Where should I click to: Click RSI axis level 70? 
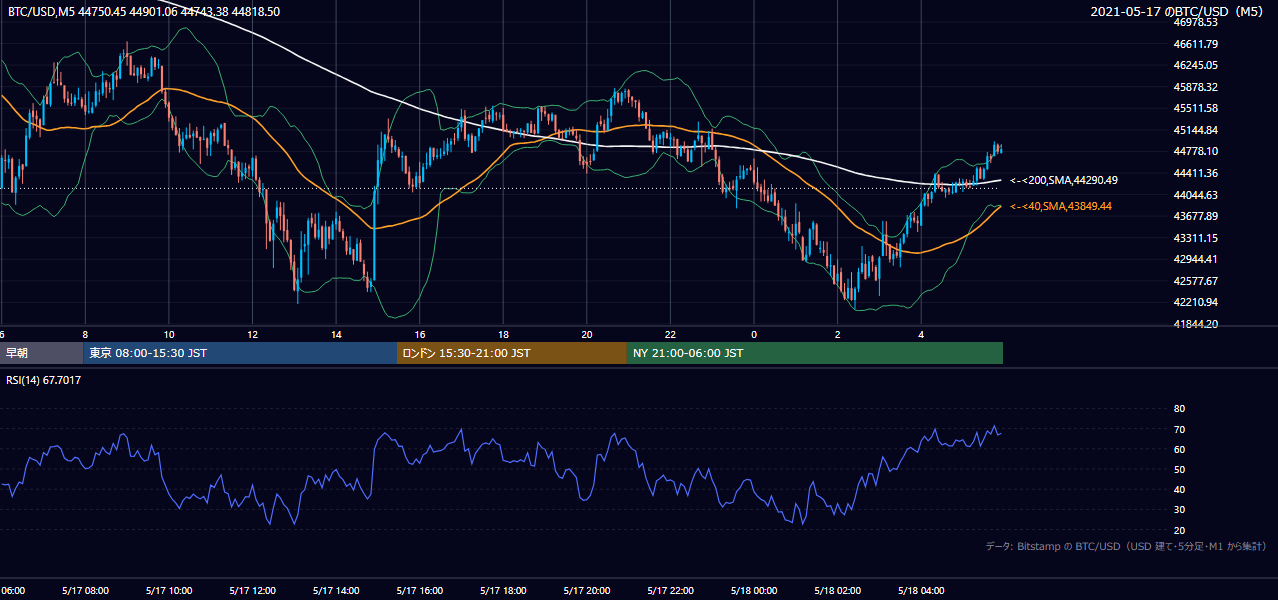pyautogui.click(x=1179, y=429)
